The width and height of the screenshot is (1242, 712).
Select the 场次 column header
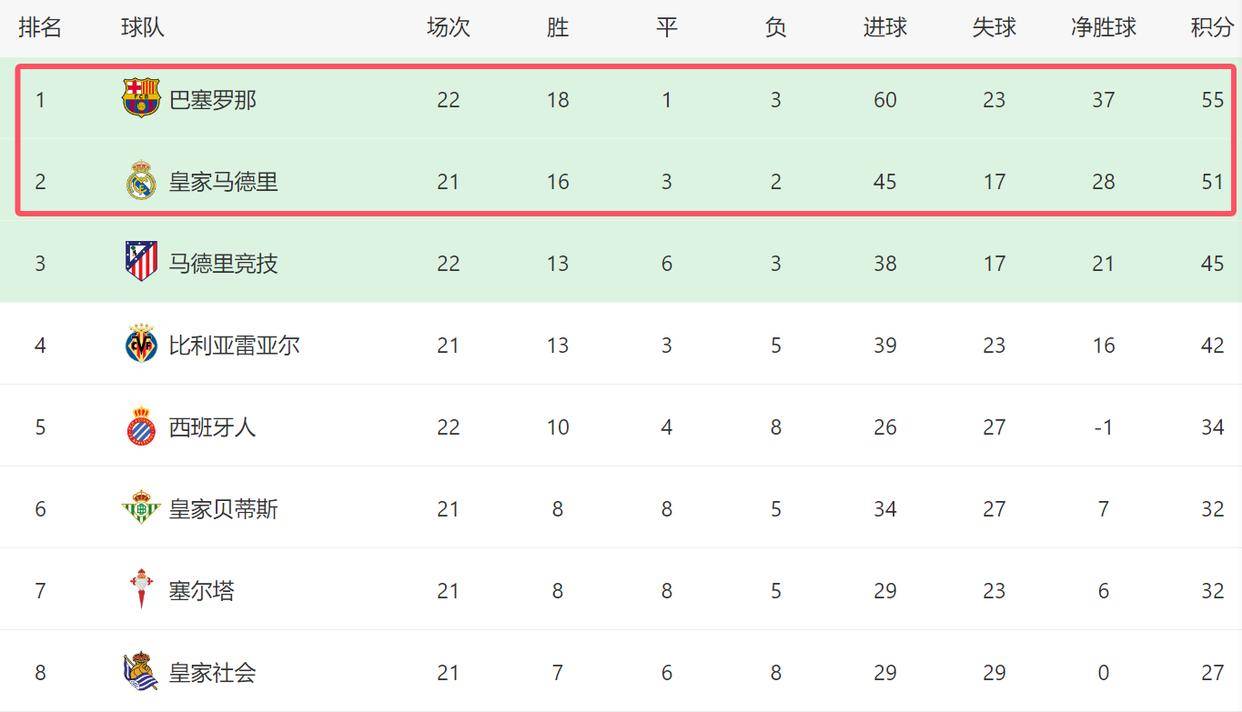(448, 28)
